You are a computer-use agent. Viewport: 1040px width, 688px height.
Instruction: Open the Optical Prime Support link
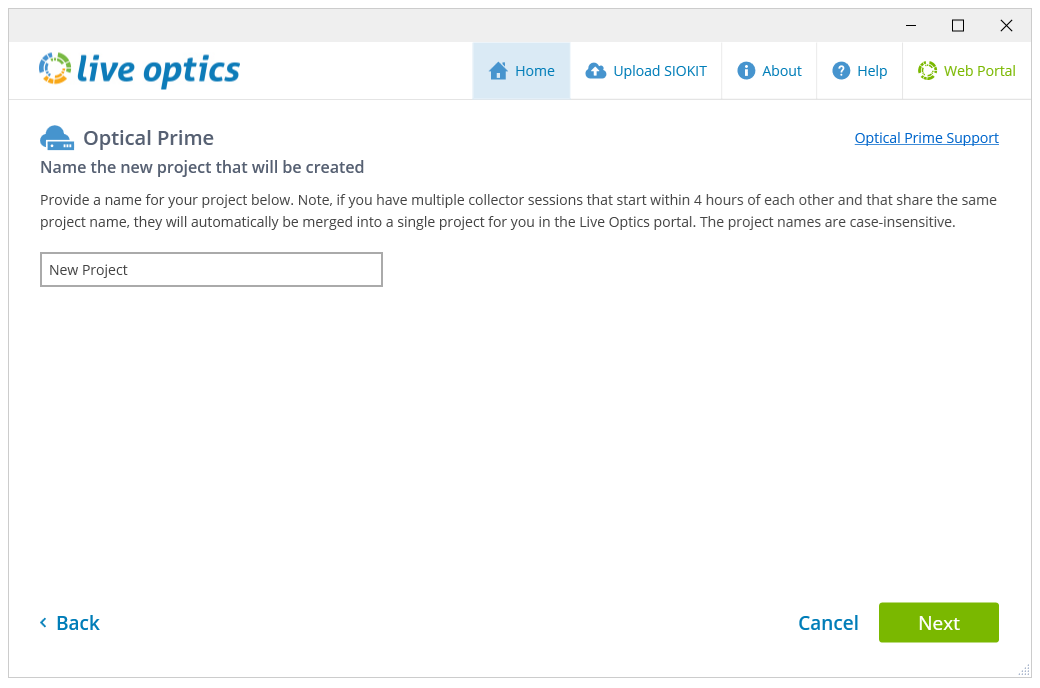(x=926, y=138)
